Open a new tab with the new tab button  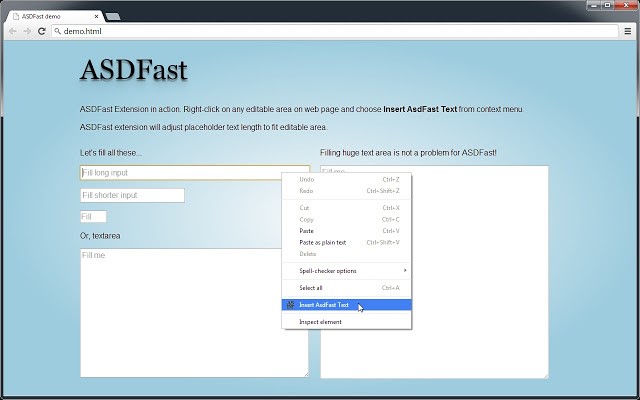(112, 16)
